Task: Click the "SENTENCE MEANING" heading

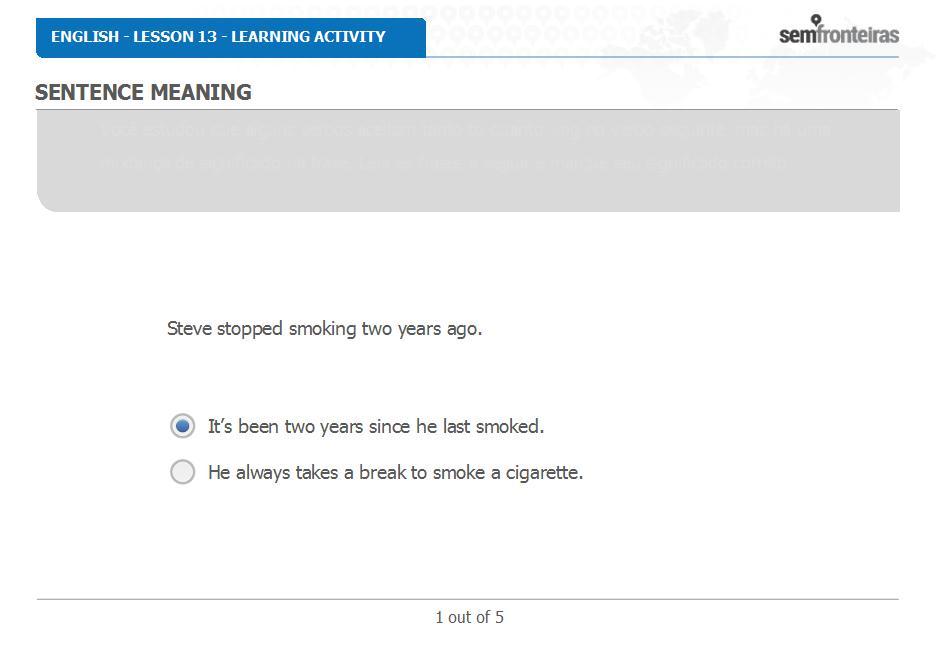Action: [x=143, y=92]
